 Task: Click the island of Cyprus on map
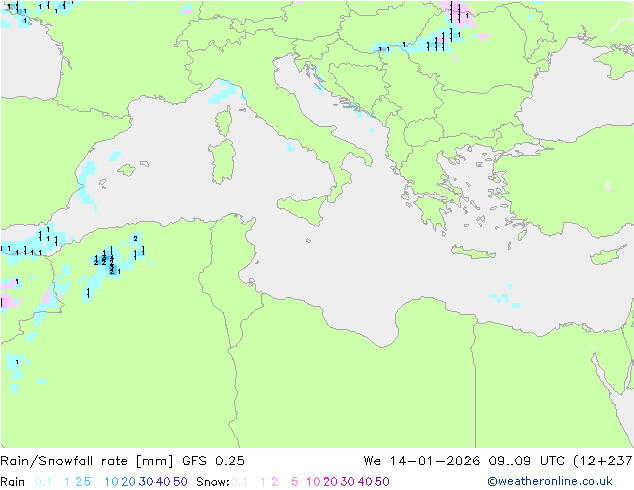(x=609, y=256)
